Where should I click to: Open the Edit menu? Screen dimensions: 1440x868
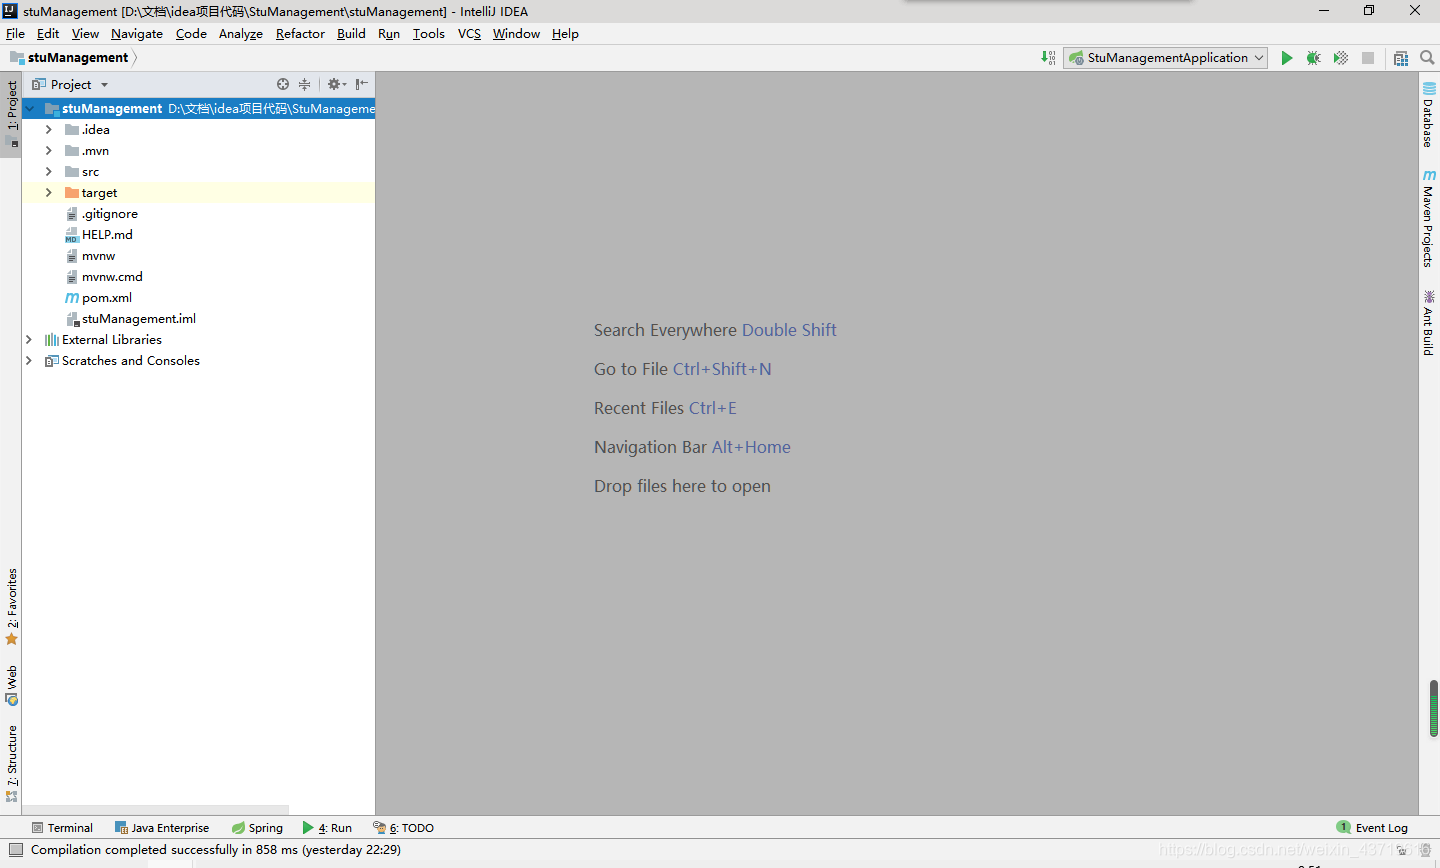pyautogui.click(x=48, y=34)
